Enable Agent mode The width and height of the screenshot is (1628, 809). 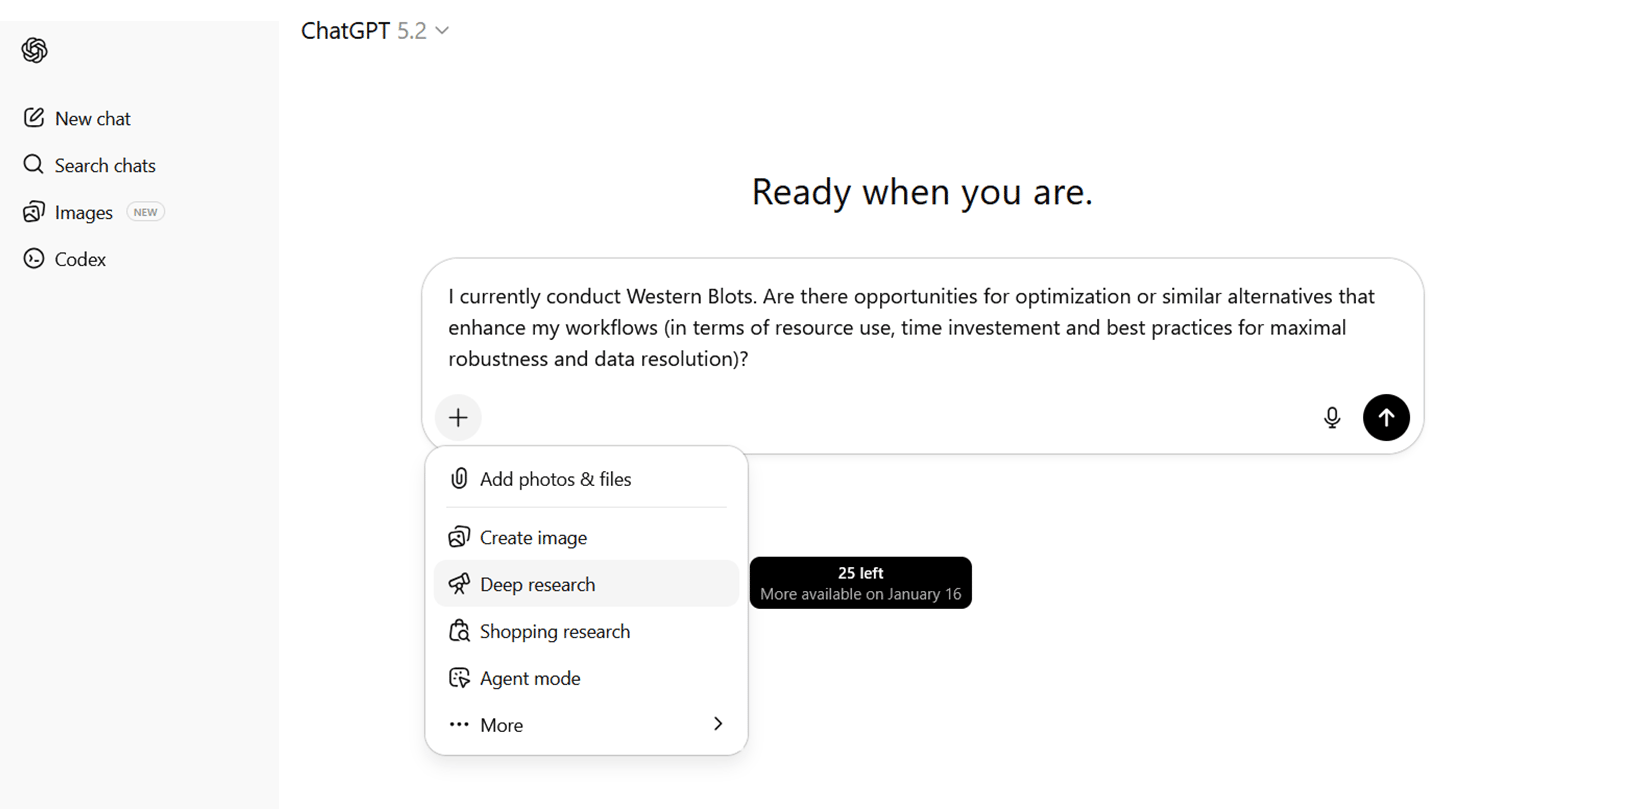click(x=529, y=678)
